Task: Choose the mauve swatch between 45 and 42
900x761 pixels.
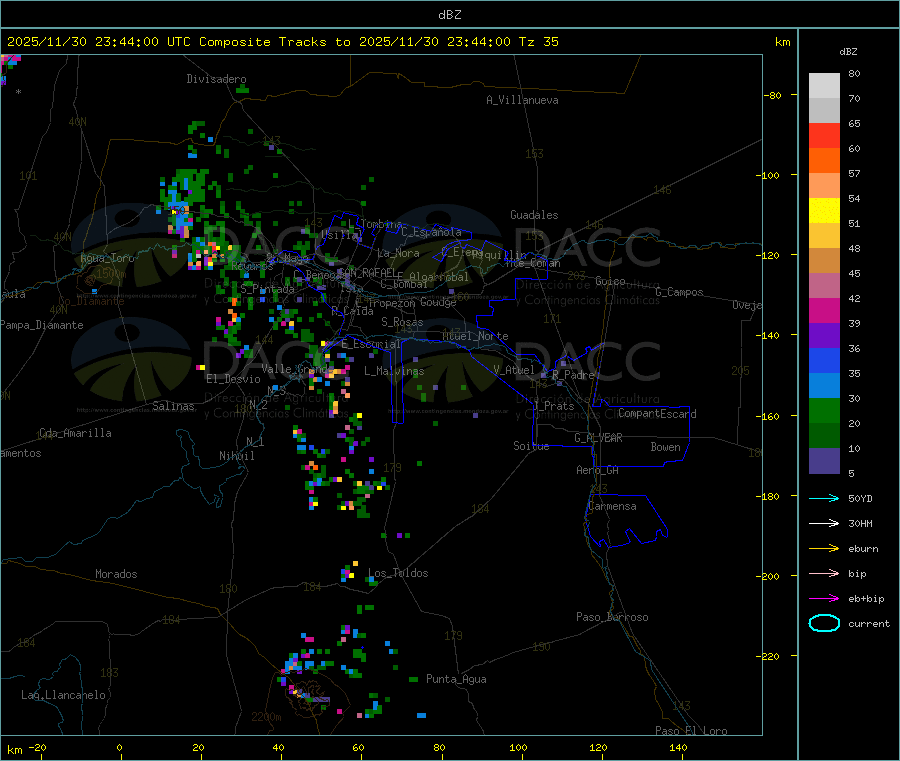Action: click(x=824, y=285)
